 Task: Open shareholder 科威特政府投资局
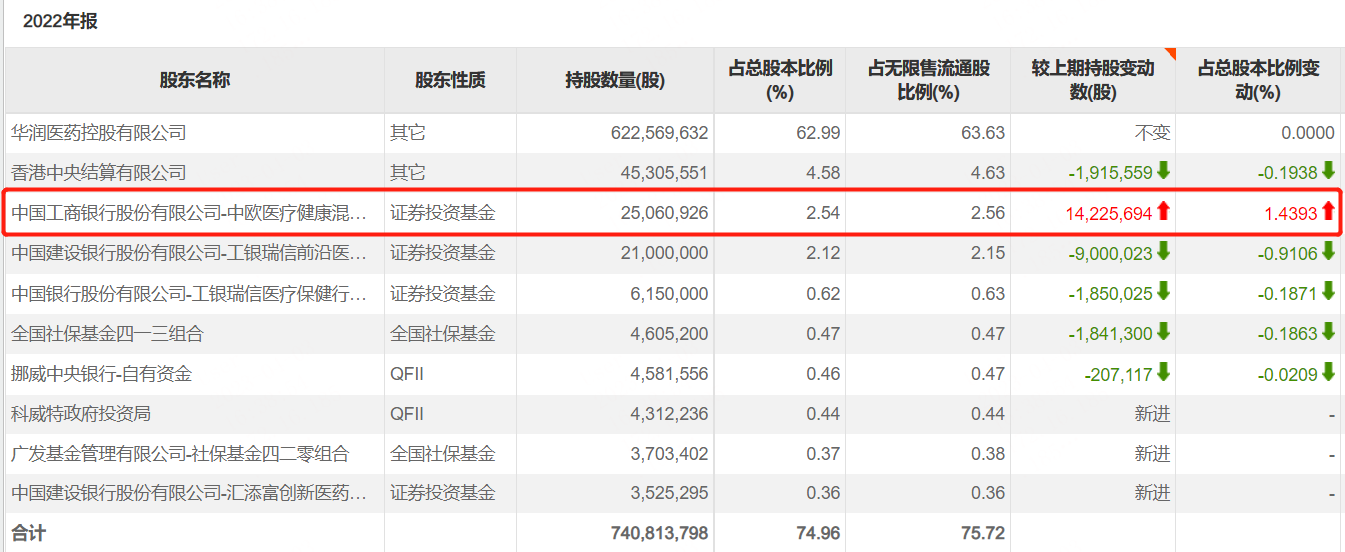point(81,413)
